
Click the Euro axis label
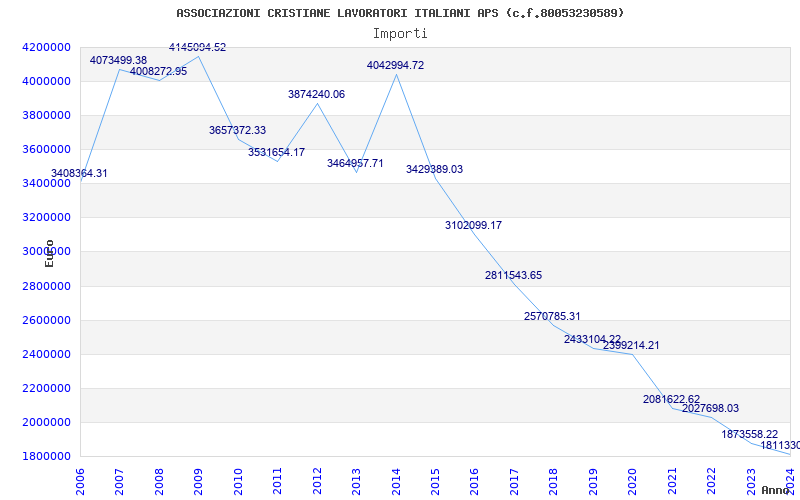[x=49, y=253]
